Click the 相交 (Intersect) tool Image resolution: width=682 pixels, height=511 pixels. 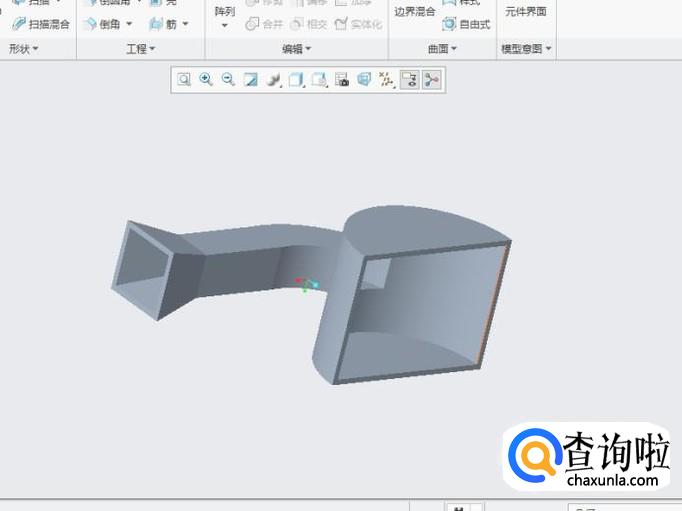click(x=309, y=24)
